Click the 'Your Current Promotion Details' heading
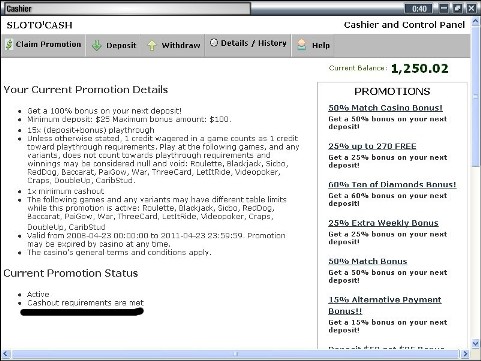The height and width of the screenshot is (361, 481). 86,90
